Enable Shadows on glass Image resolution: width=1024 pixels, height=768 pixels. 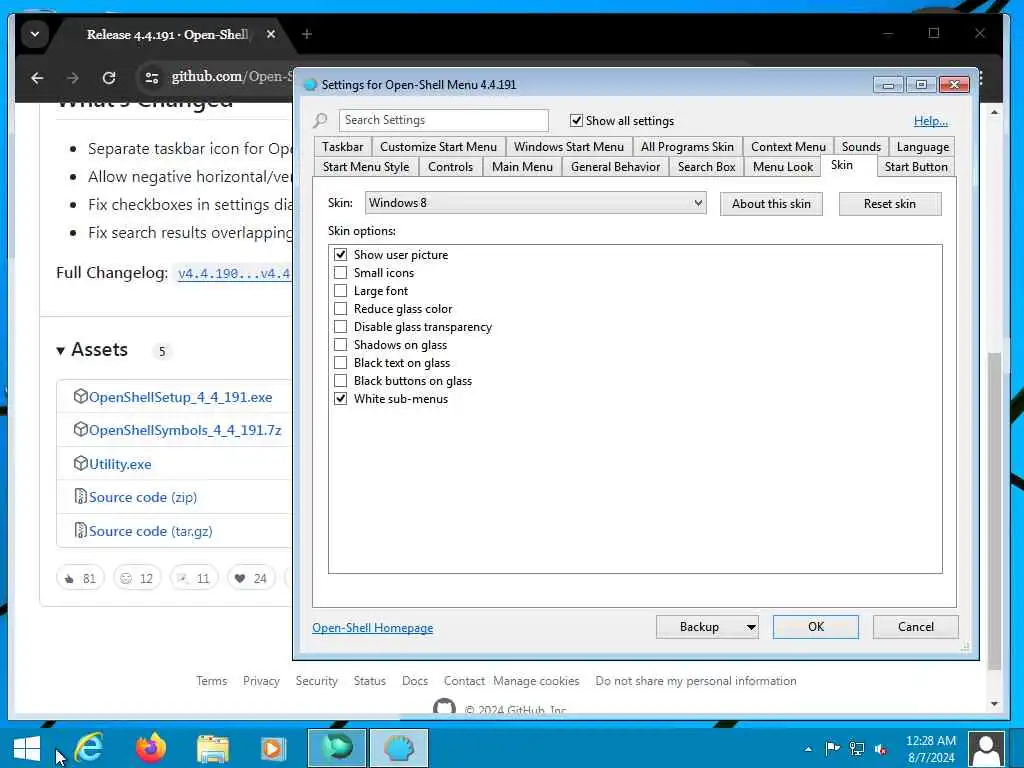340,344
